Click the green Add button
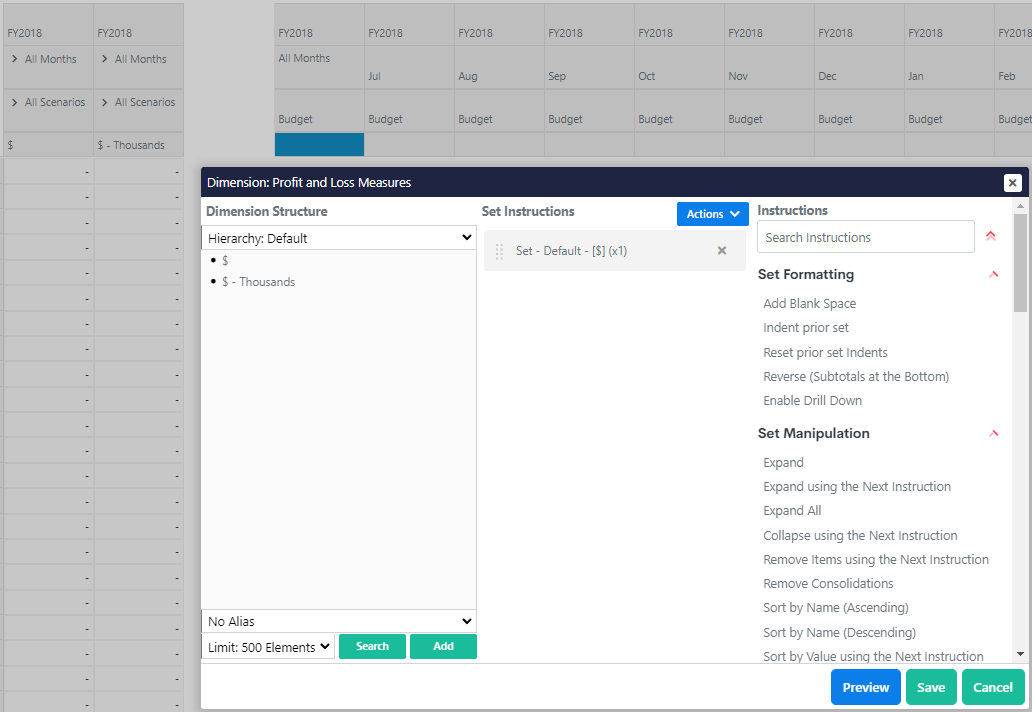This screenshot has width=1032, height=712. 443,647
